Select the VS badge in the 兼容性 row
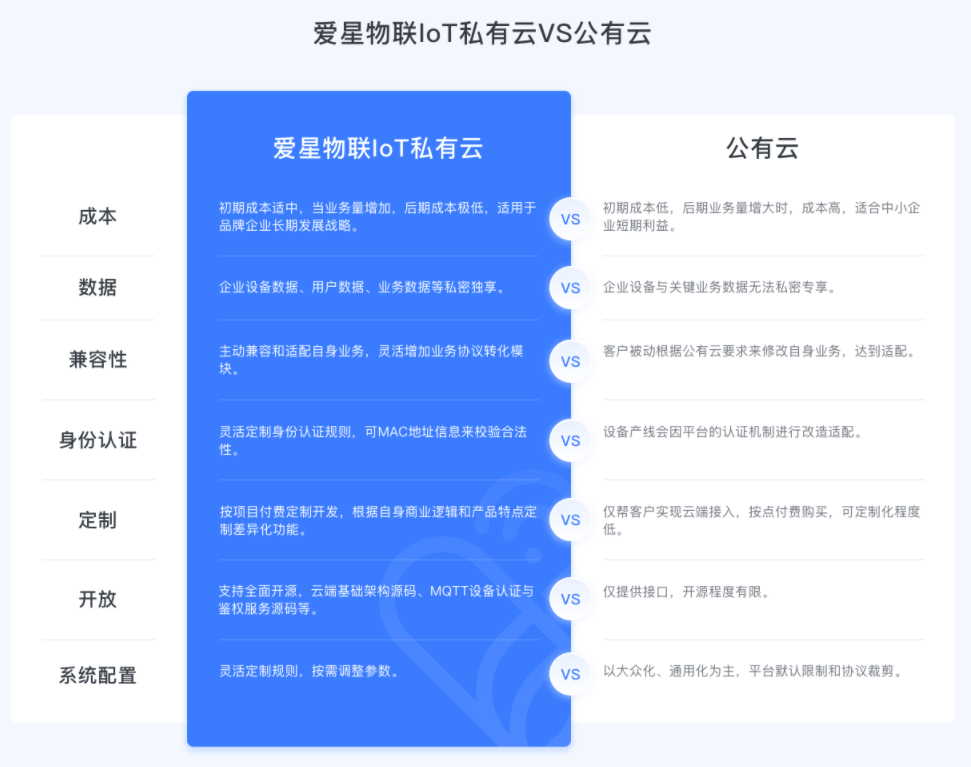The width and height of the screenshot is (971, 767). 570,362
